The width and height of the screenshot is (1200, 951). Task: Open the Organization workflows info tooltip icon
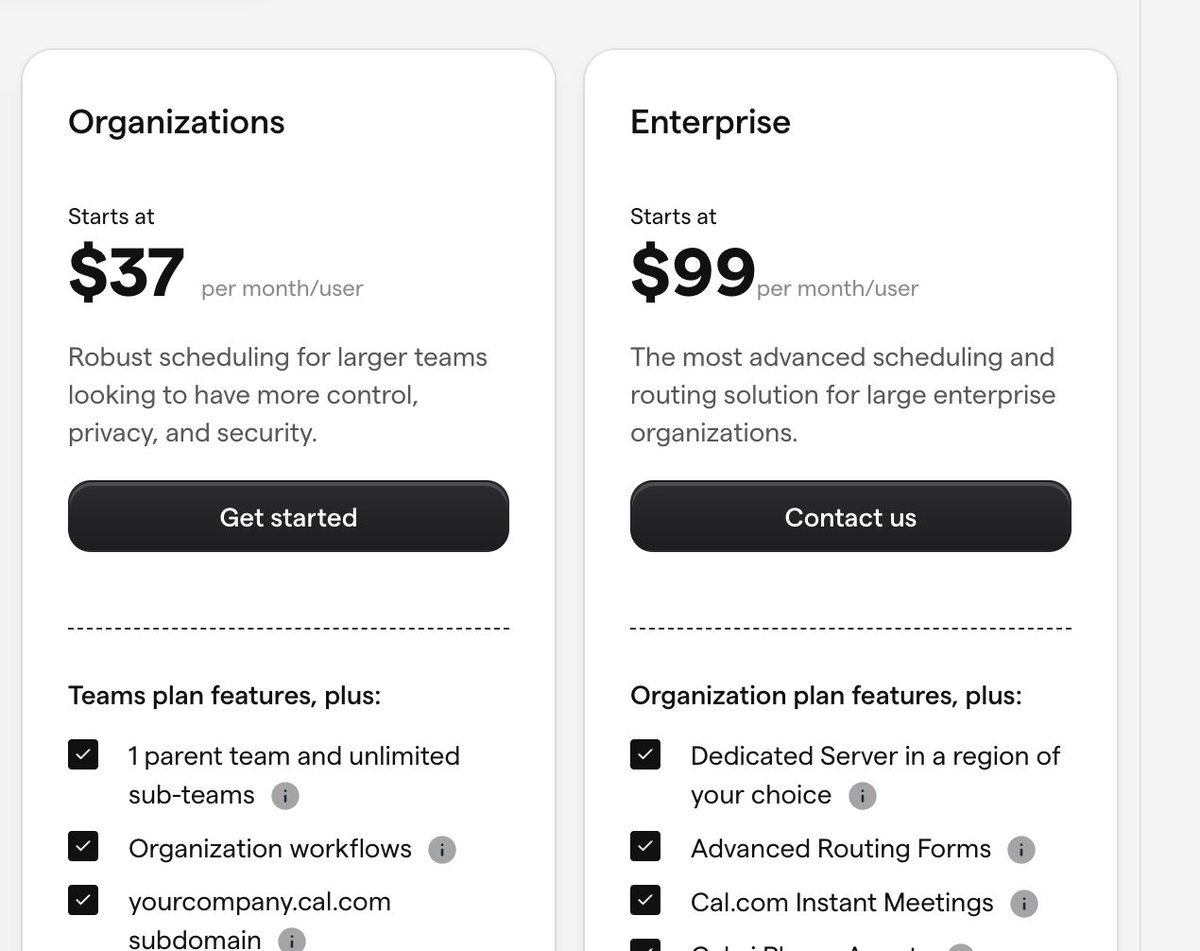(x=441, y=850)
